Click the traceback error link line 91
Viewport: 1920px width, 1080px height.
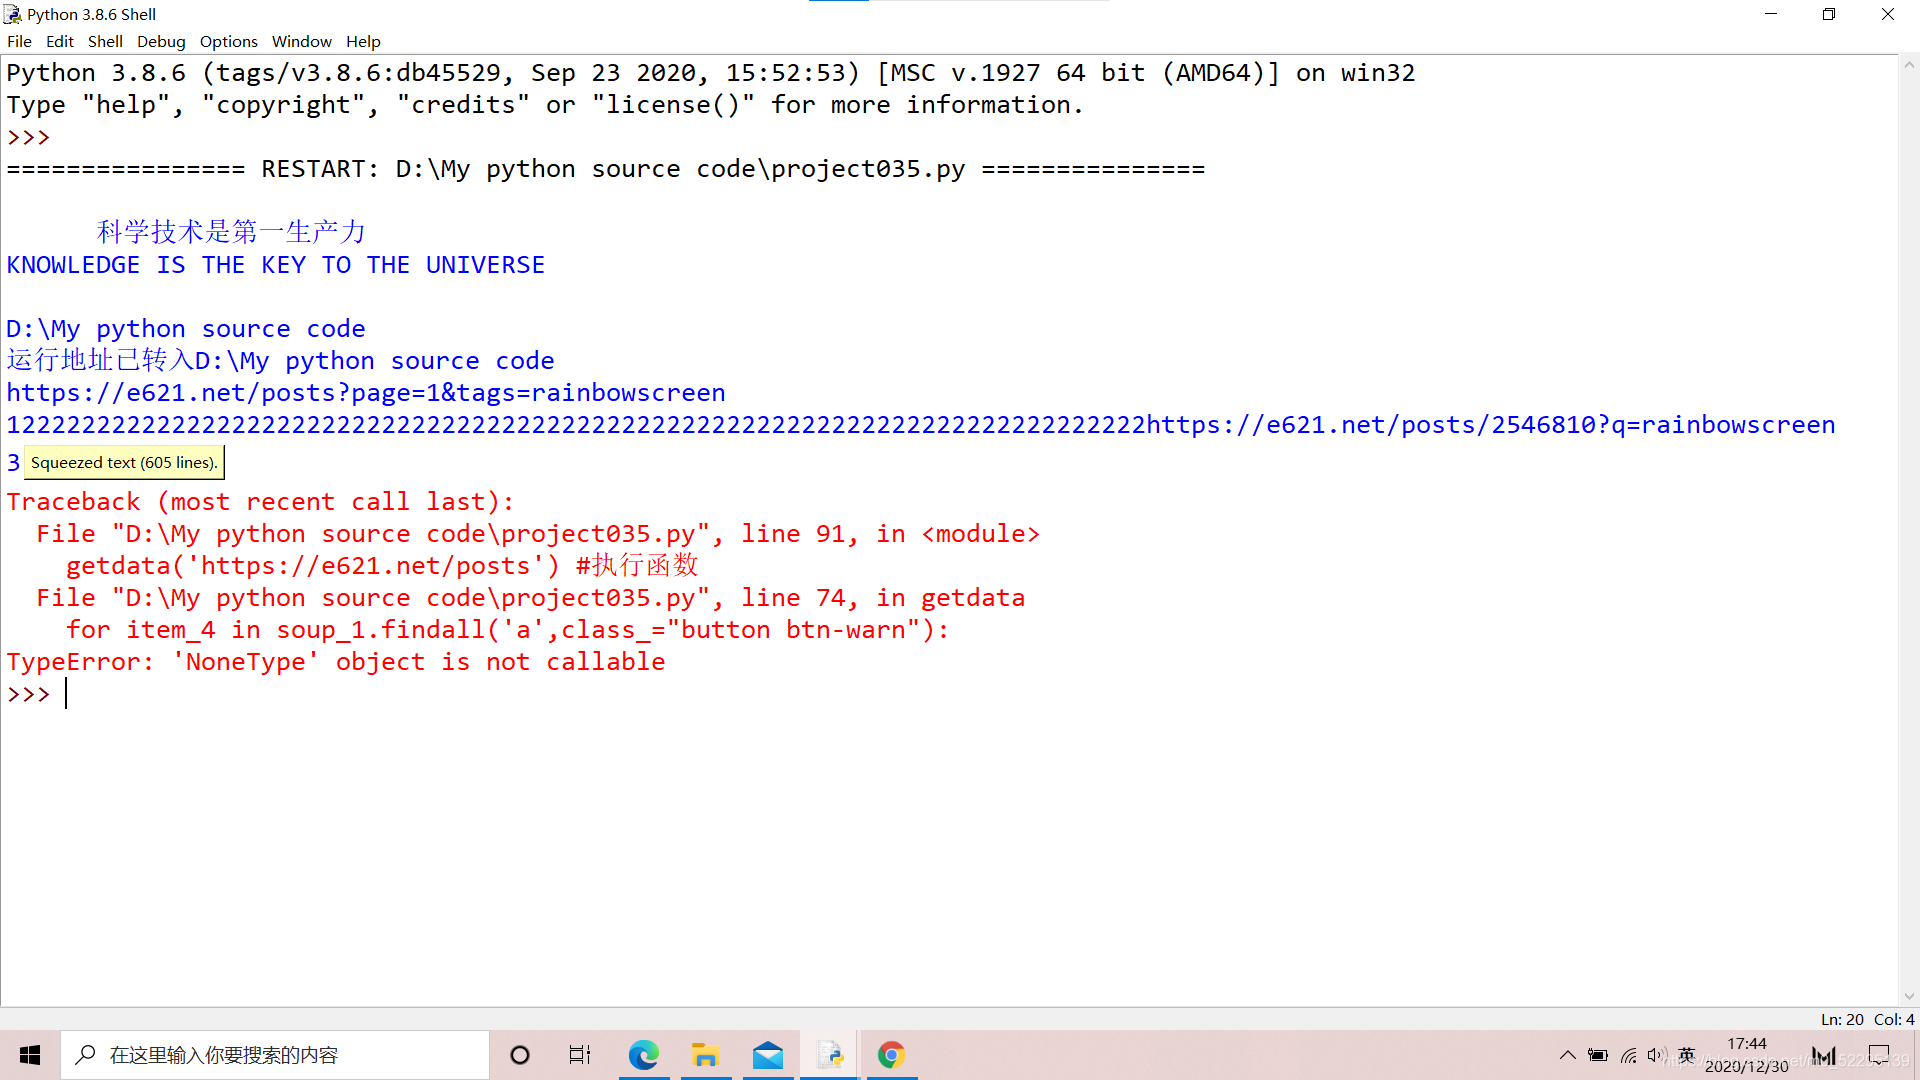pos(535,533)
